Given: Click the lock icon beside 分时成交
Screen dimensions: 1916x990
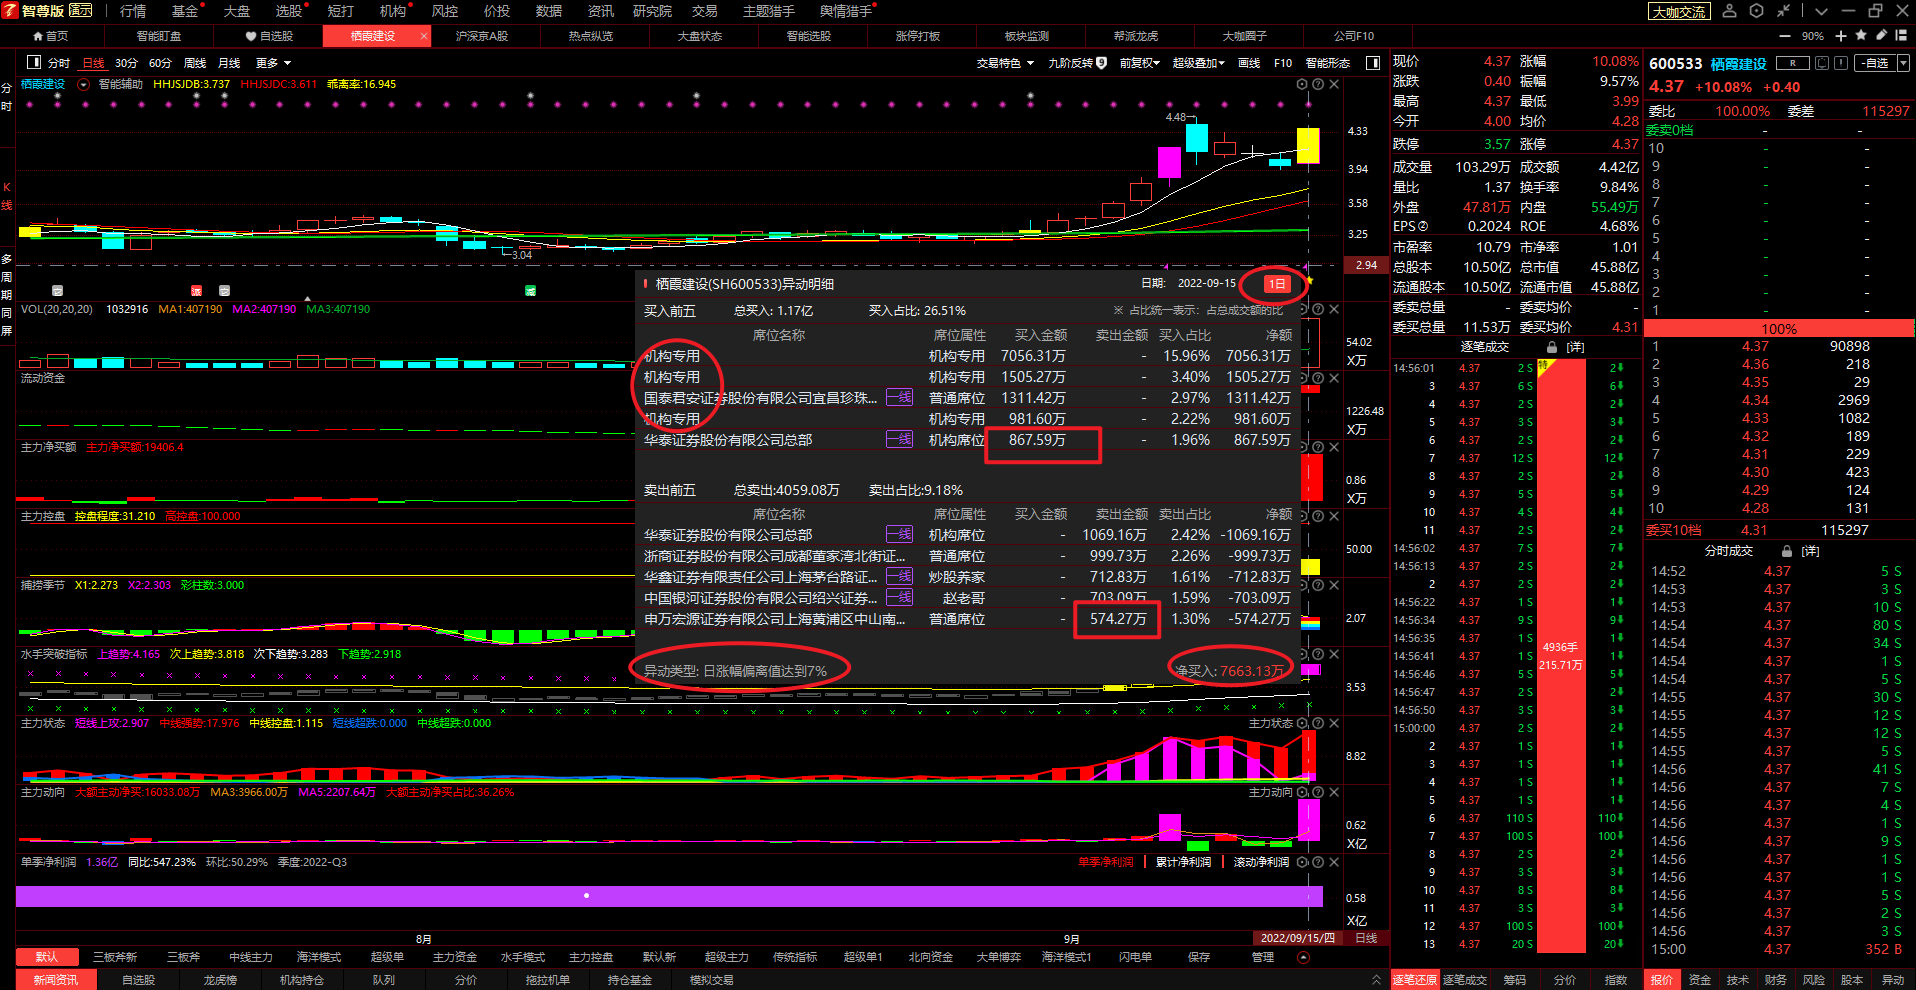Looking at the screenshot, I should [1787, 551].
